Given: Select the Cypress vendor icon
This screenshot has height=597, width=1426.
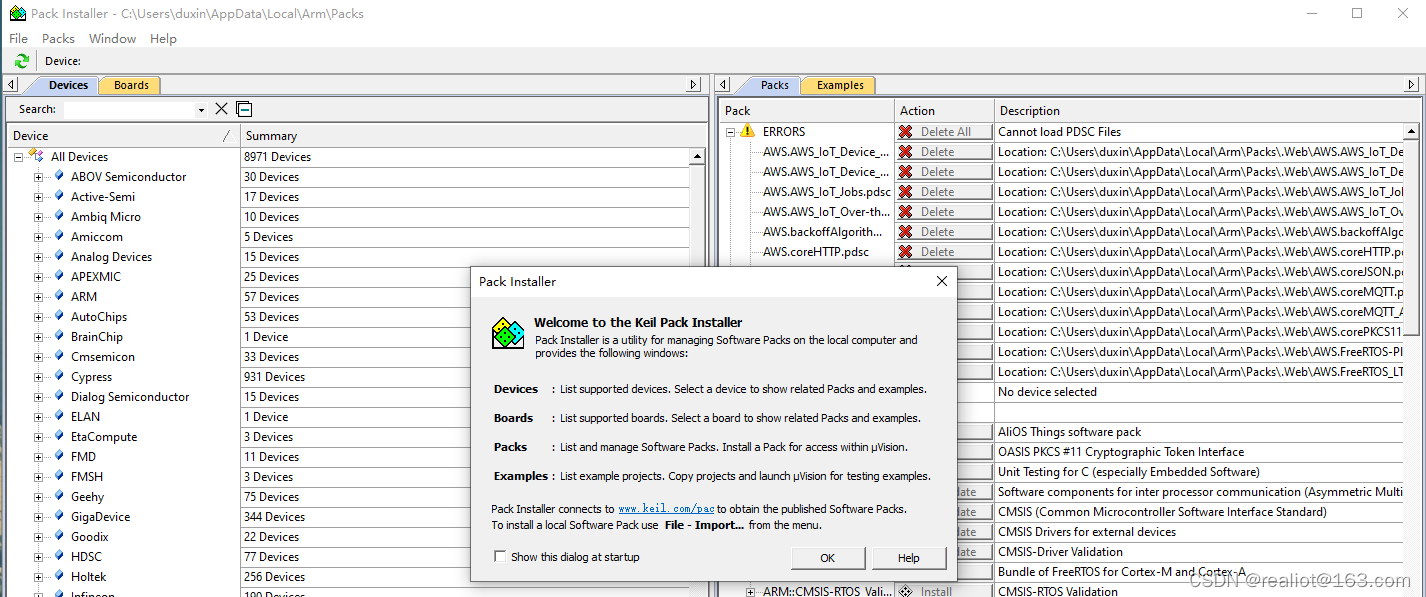Looking at the screenshot, I should 59,376.
